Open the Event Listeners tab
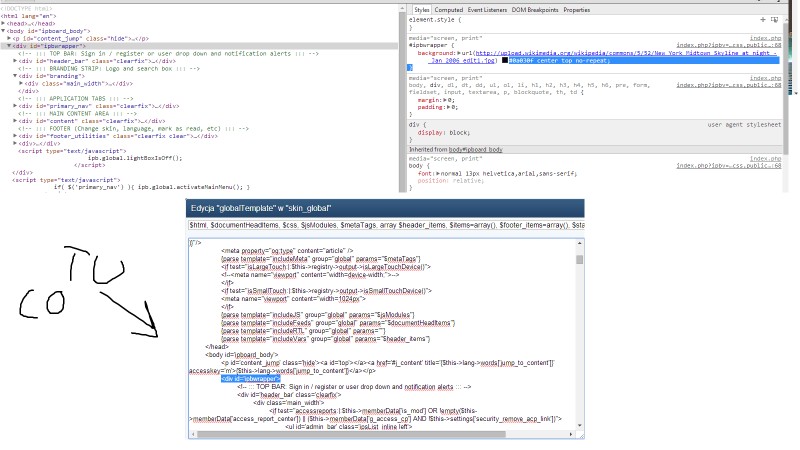The width and height of the screenshot is (800, 450). click(x=489, y=9)
